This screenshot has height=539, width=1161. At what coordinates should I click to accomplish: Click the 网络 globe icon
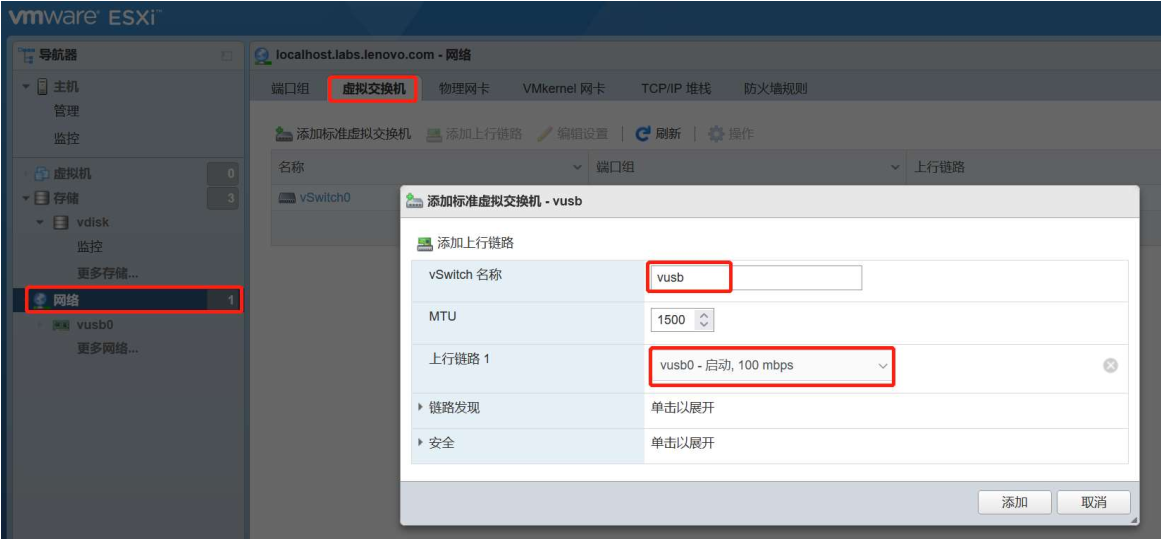pos(40,300)
